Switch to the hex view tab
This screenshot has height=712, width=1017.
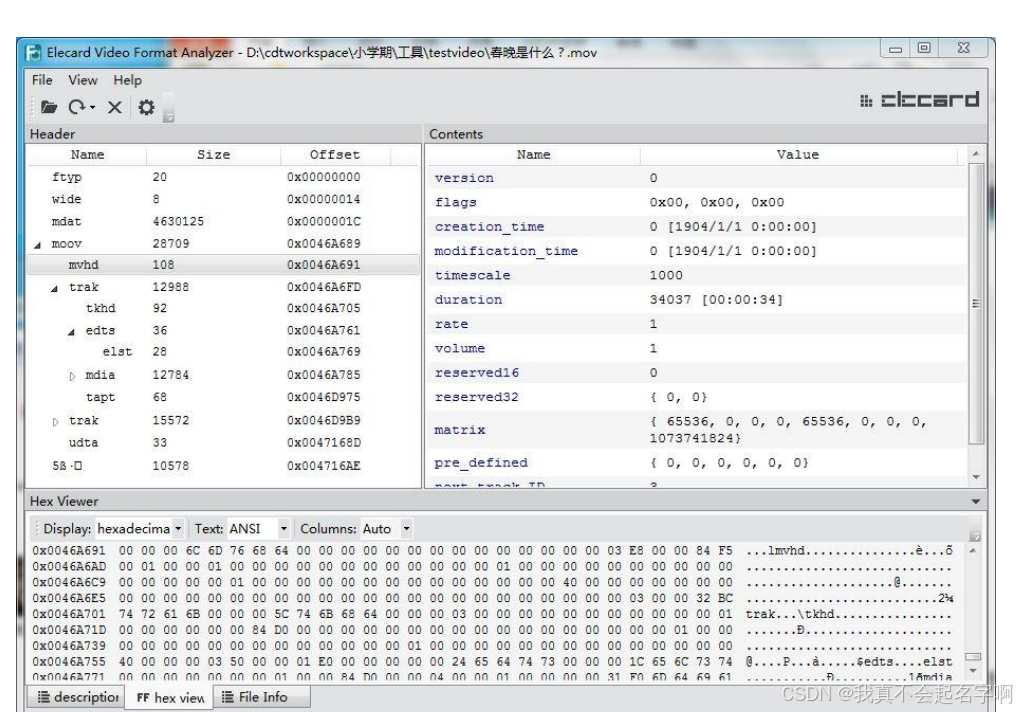tap(171, 698)
